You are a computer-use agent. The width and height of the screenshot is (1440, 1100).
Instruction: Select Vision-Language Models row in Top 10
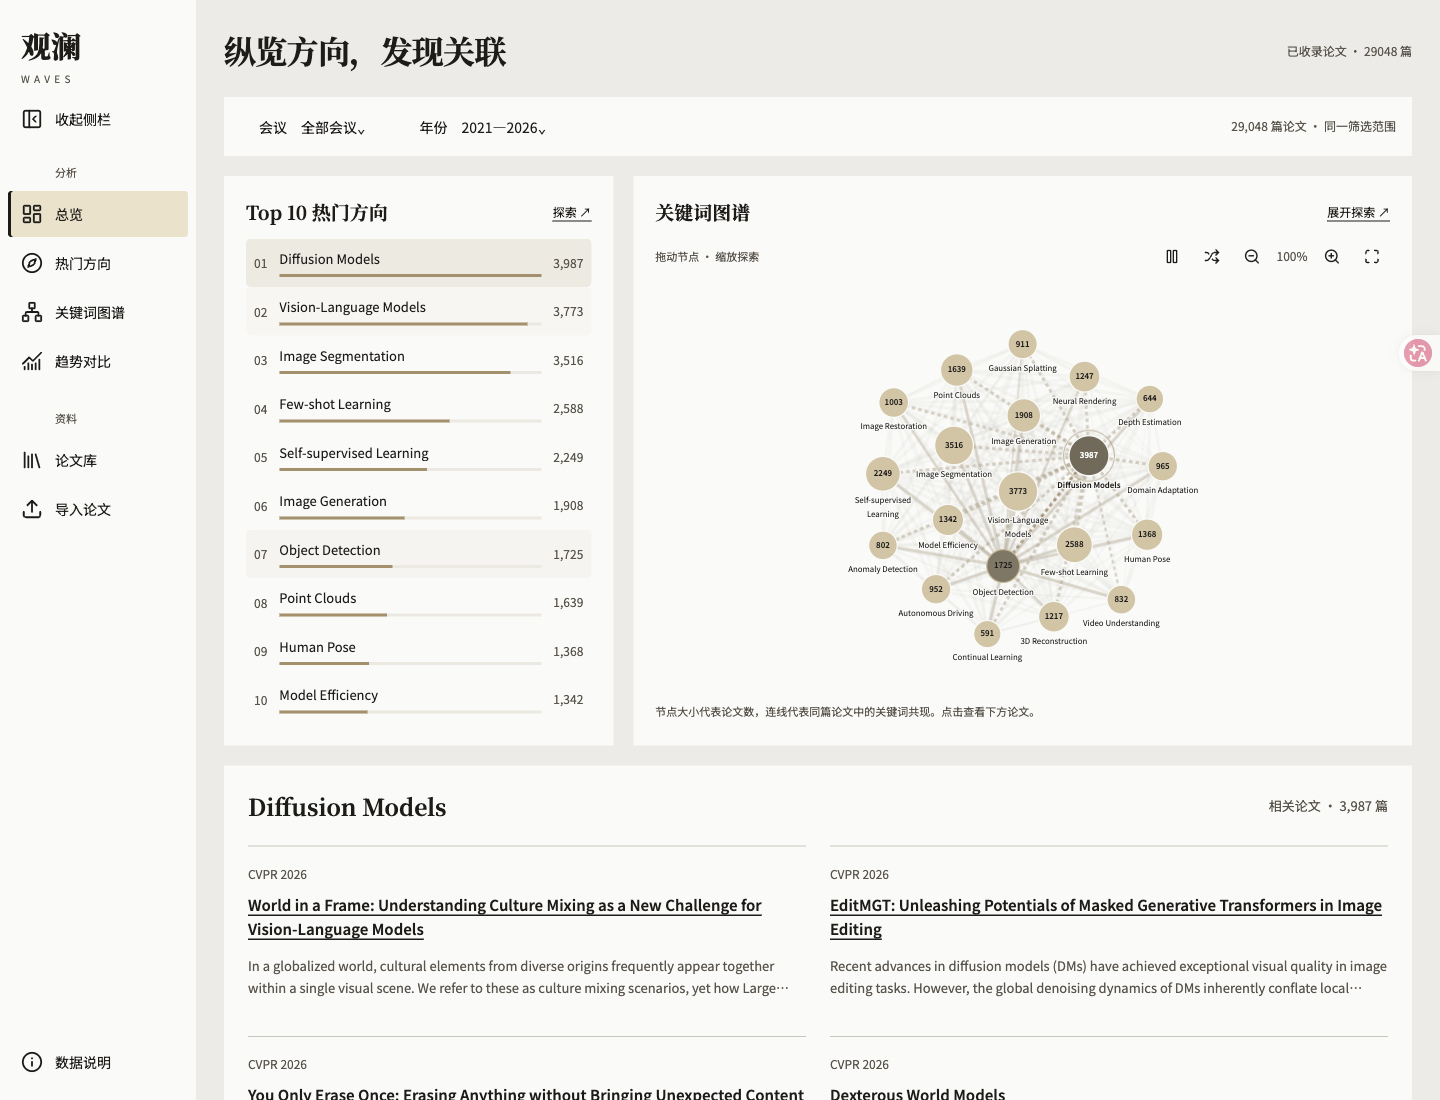click(x=418, y=311)
